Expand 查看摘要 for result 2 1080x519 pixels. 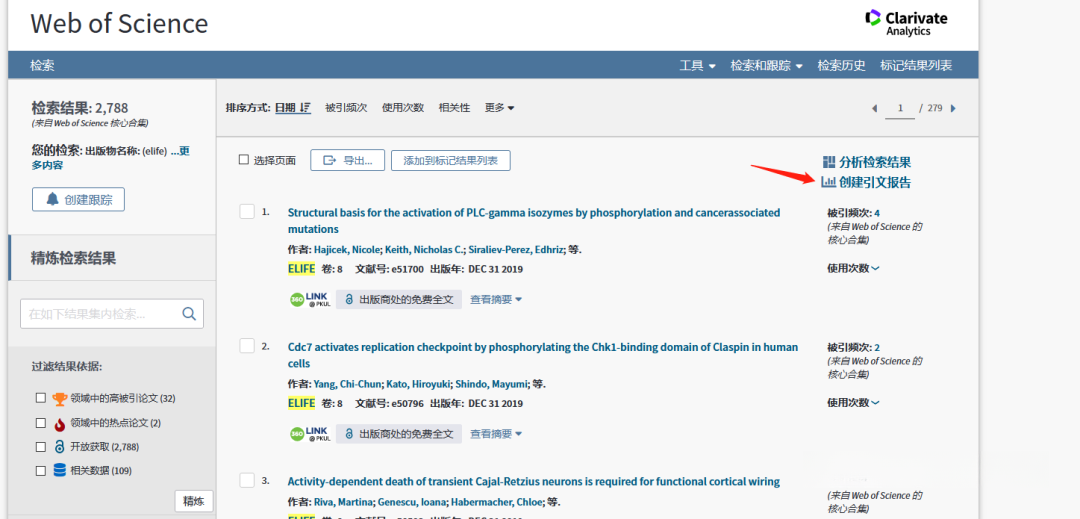tap(496, 434)
